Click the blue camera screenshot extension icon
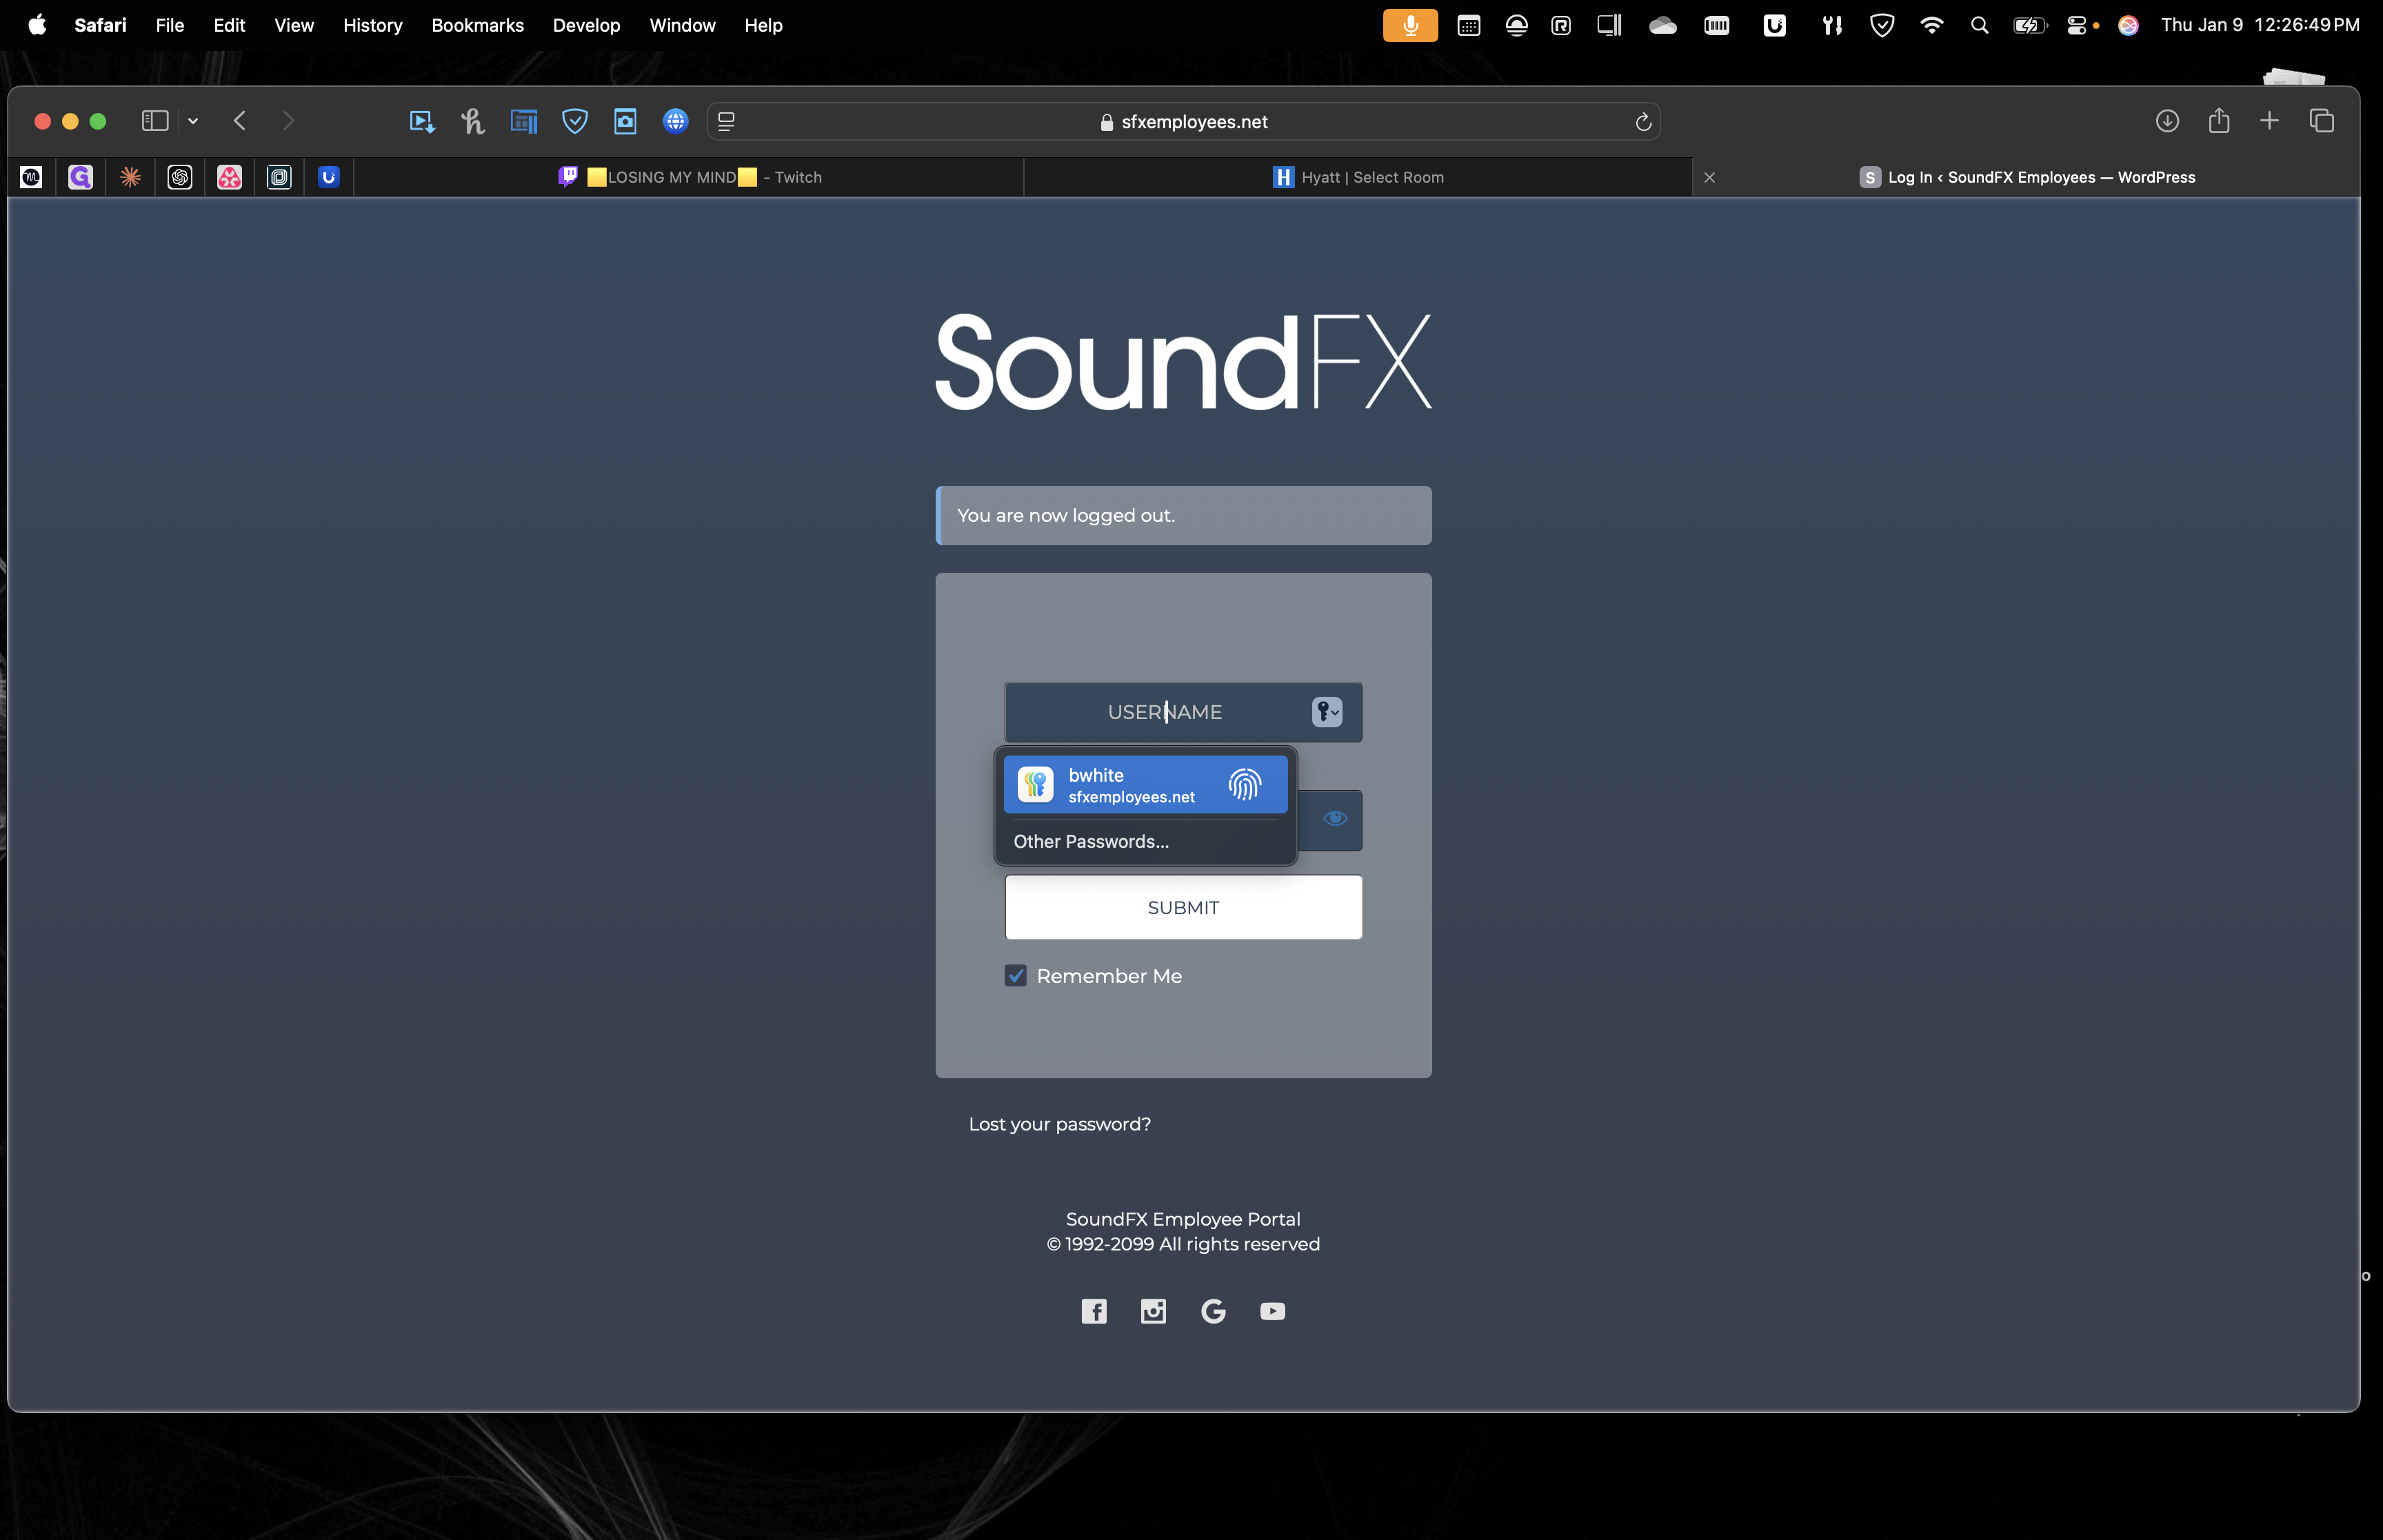This screenshot has height=1540, width=2383. tap(625, 121)
